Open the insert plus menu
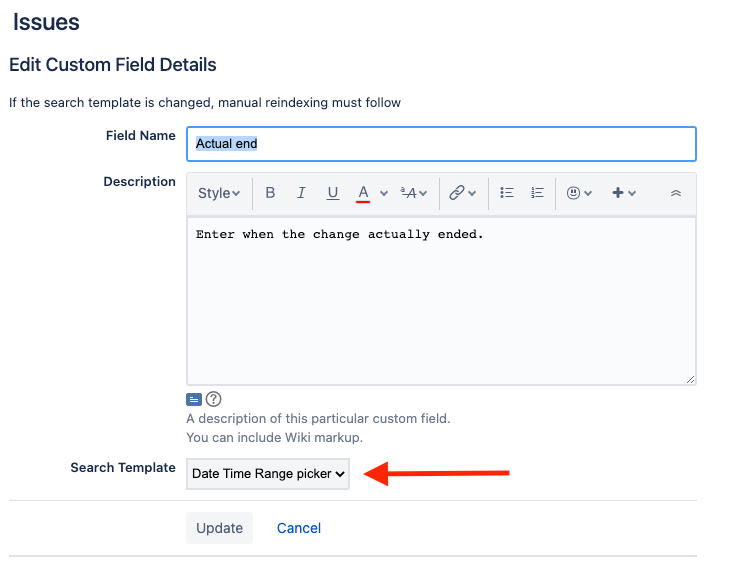Image resolution: width=730 pixels, height=566 pixels. tap(618, 193)
